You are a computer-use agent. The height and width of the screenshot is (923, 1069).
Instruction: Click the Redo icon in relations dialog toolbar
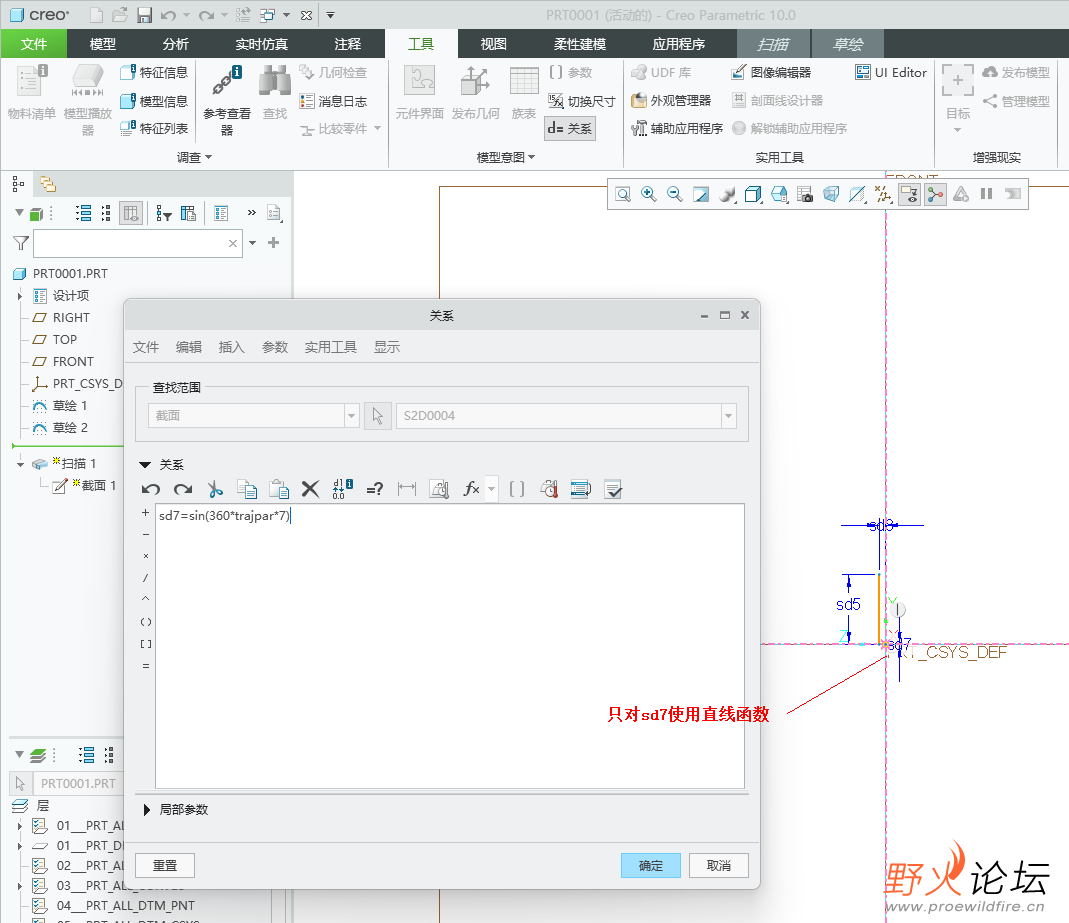[x=183, y=489]
